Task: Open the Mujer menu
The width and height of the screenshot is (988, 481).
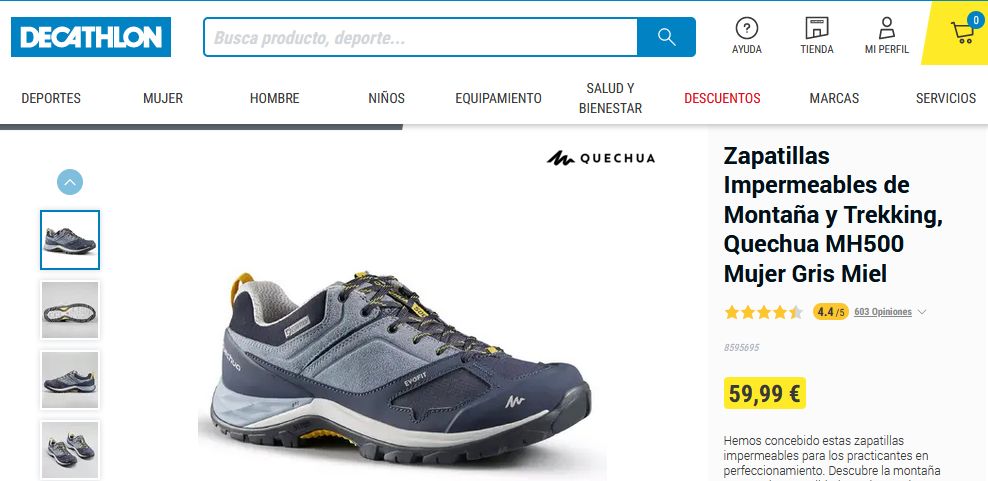Action: pyautogui.click(x=163, y=98)
